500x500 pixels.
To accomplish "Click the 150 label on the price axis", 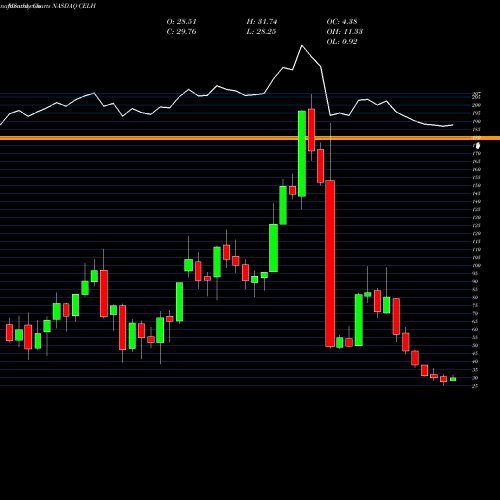I will [x=477, y=186].
